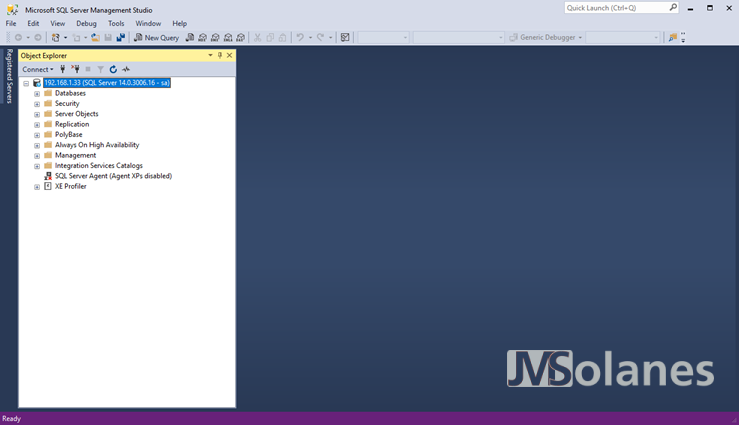The height and width of the screenshot is (425, 740).
Task: Click the MDX query icon
Action: tap(202, 38)
